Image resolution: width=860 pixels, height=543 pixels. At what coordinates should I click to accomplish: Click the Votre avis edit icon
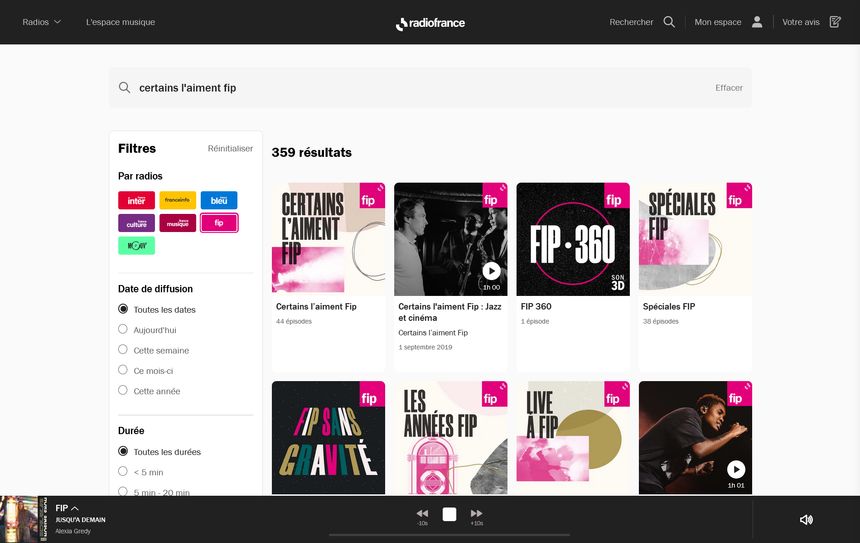tap(835, 22)
